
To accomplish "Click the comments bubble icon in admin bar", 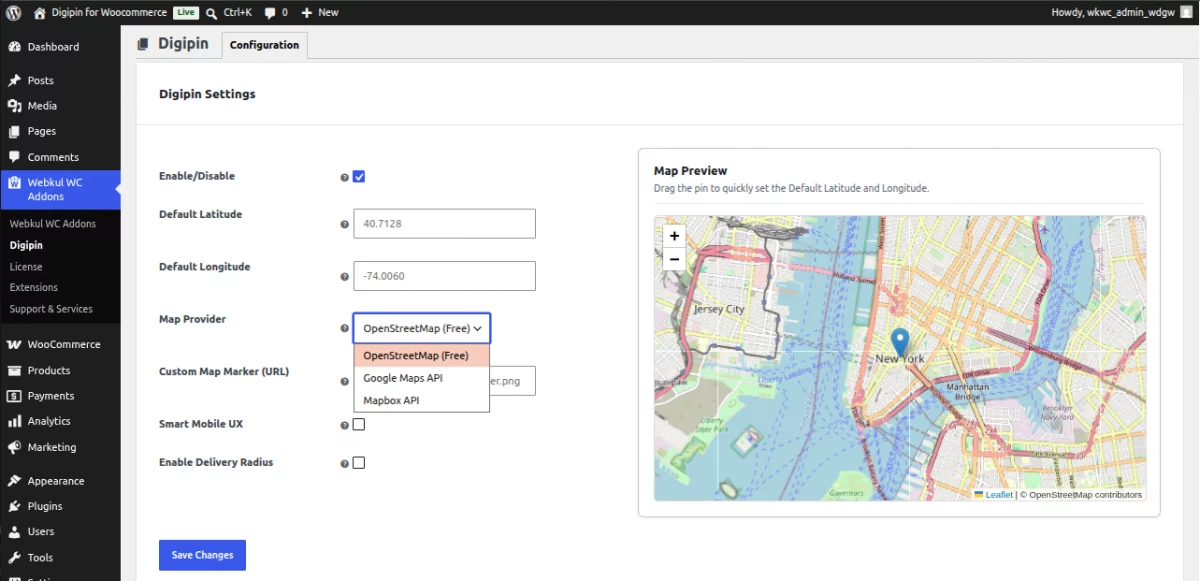I will tap(270, 13).
